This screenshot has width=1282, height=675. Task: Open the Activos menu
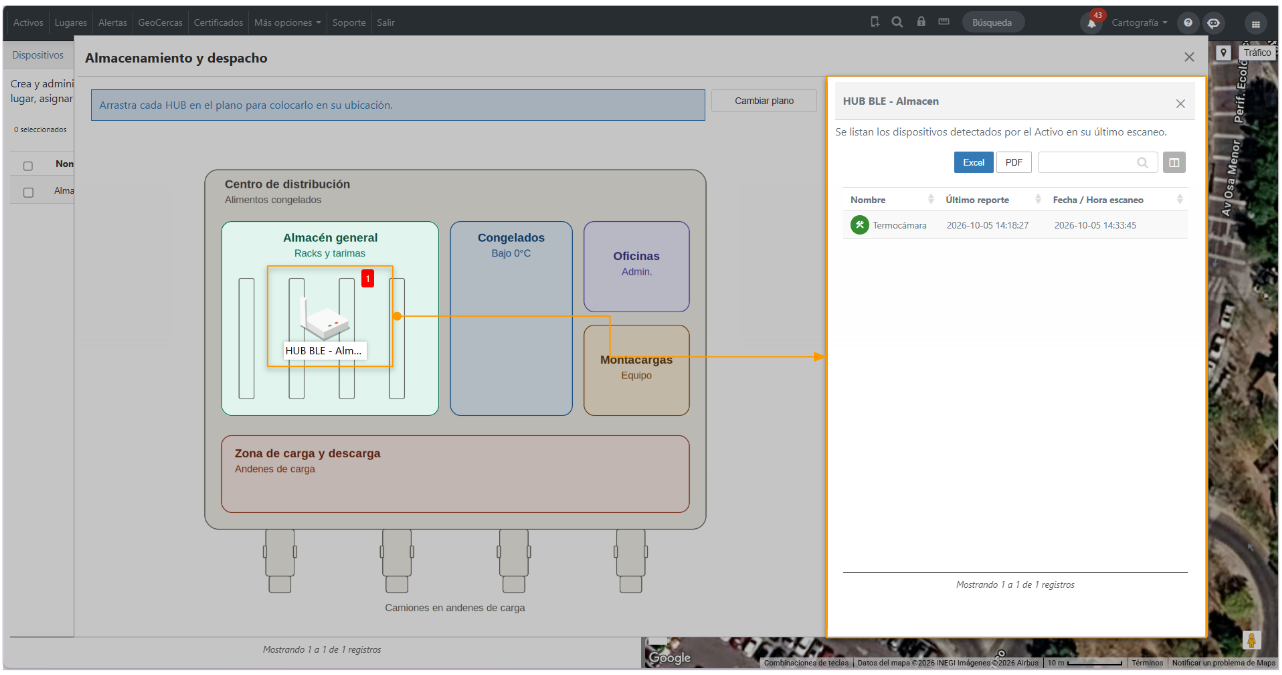[x=28, y=22]
